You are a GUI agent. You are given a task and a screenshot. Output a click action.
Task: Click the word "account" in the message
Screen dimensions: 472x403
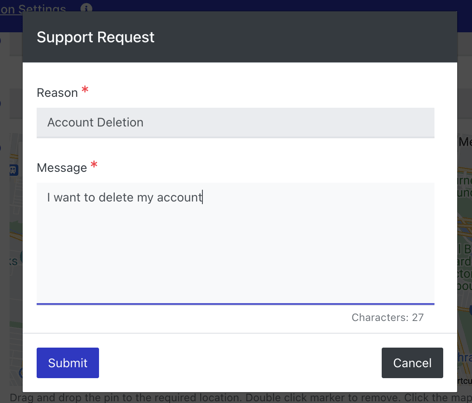(179, 197)
